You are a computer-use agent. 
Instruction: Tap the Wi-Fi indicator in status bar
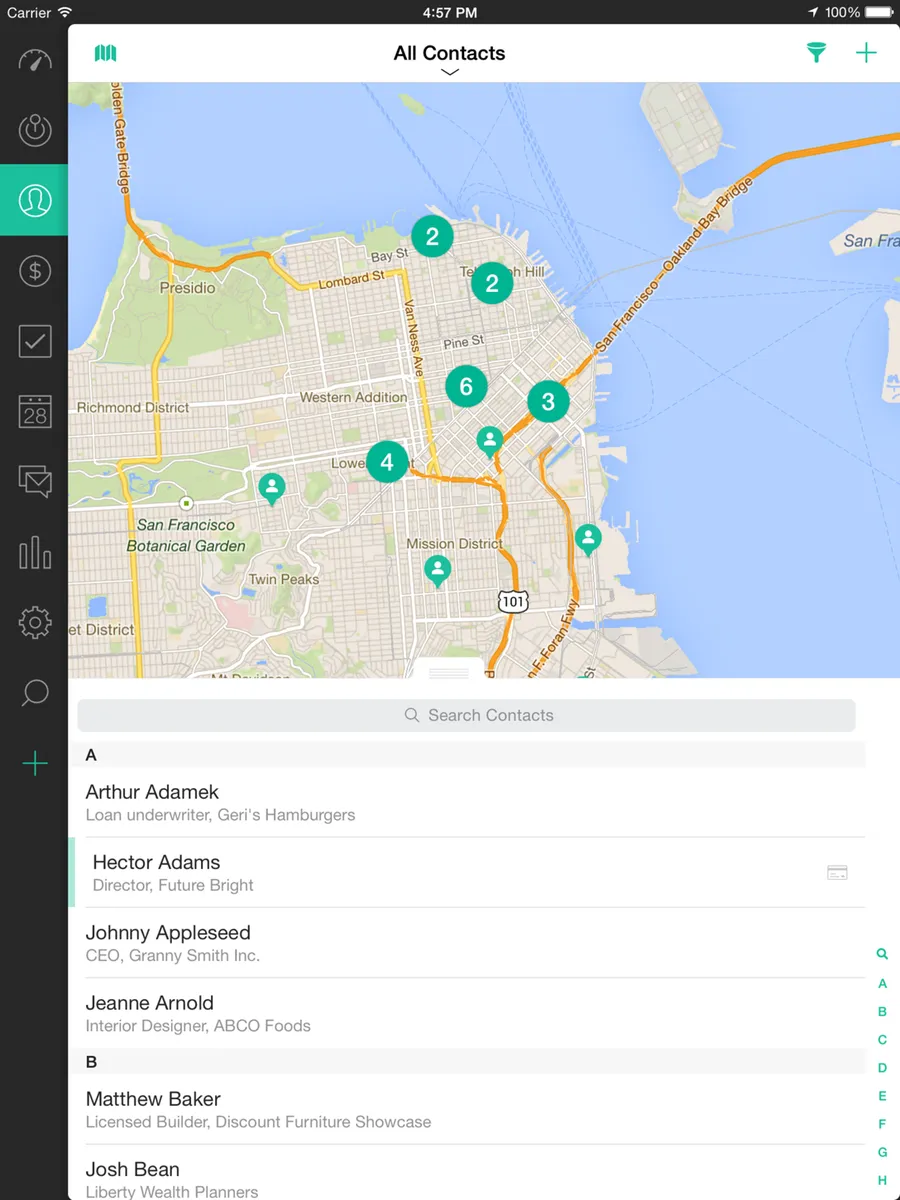click(x=65, y=12)
